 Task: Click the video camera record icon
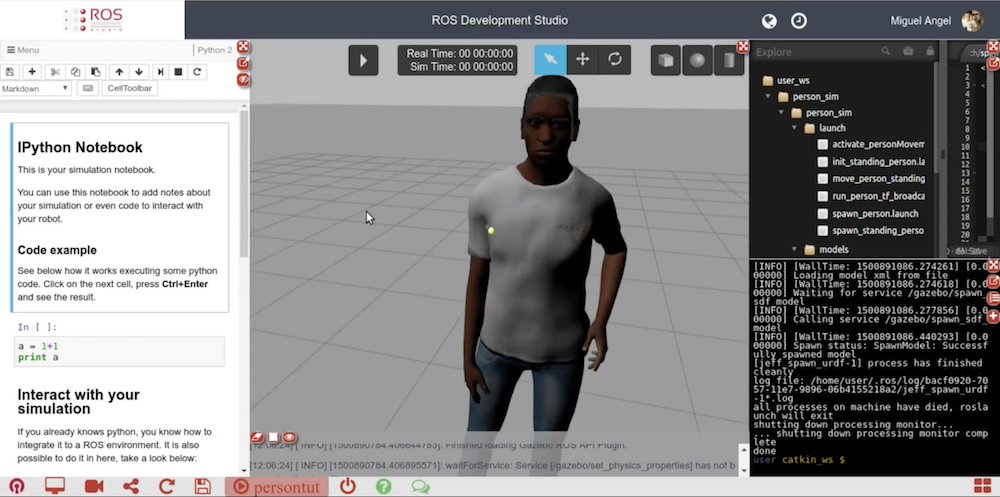pyautogui.click(x=94, y=486)
